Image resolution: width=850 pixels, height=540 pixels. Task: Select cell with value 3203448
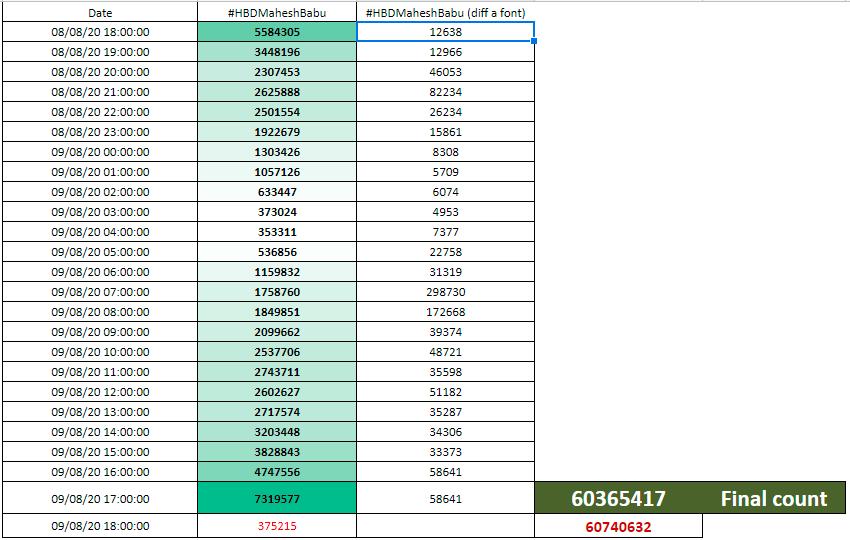click(x=277, y=432)
